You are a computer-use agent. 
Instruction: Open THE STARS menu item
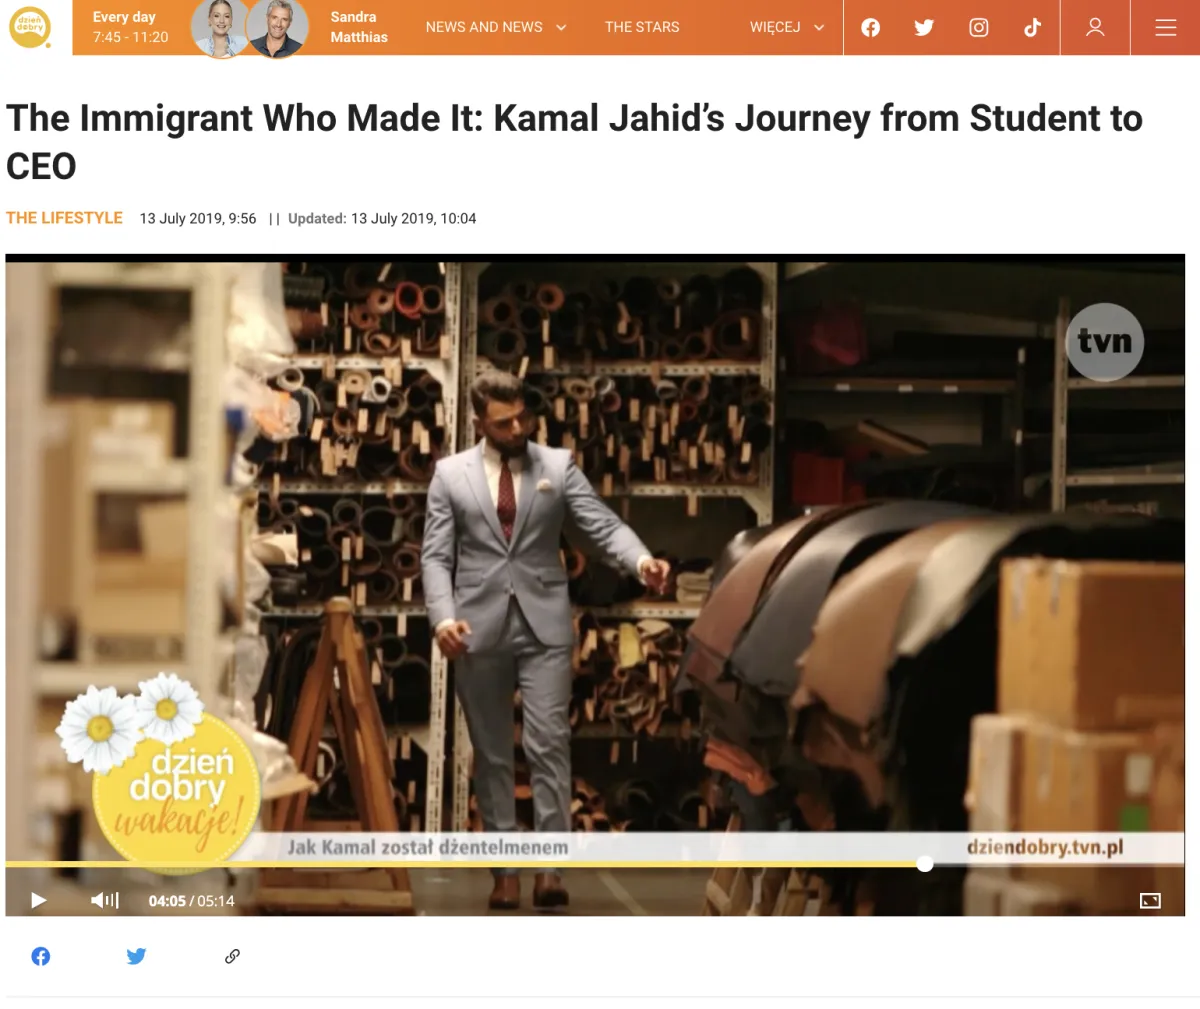642,27
